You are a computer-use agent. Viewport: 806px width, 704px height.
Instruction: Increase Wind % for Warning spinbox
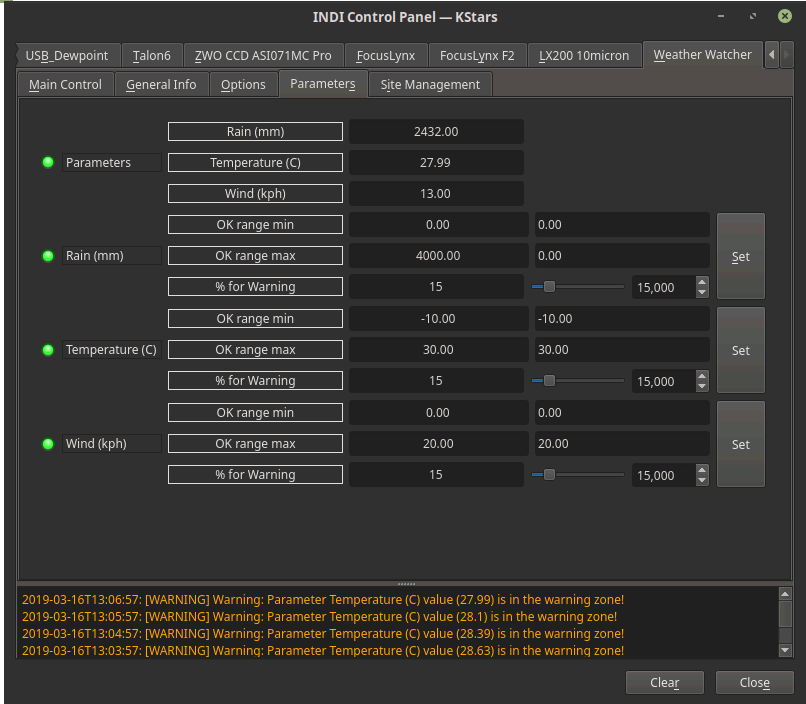click(702, 470)
